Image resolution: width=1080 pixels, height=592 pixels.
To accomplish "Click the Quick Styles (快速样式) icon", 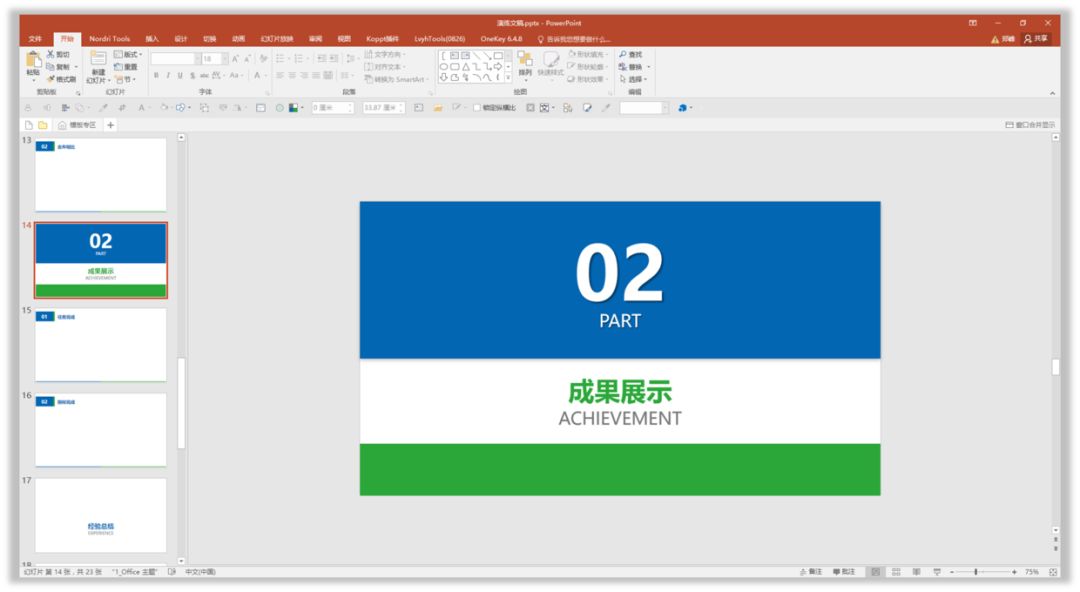I will click(551, 59).
